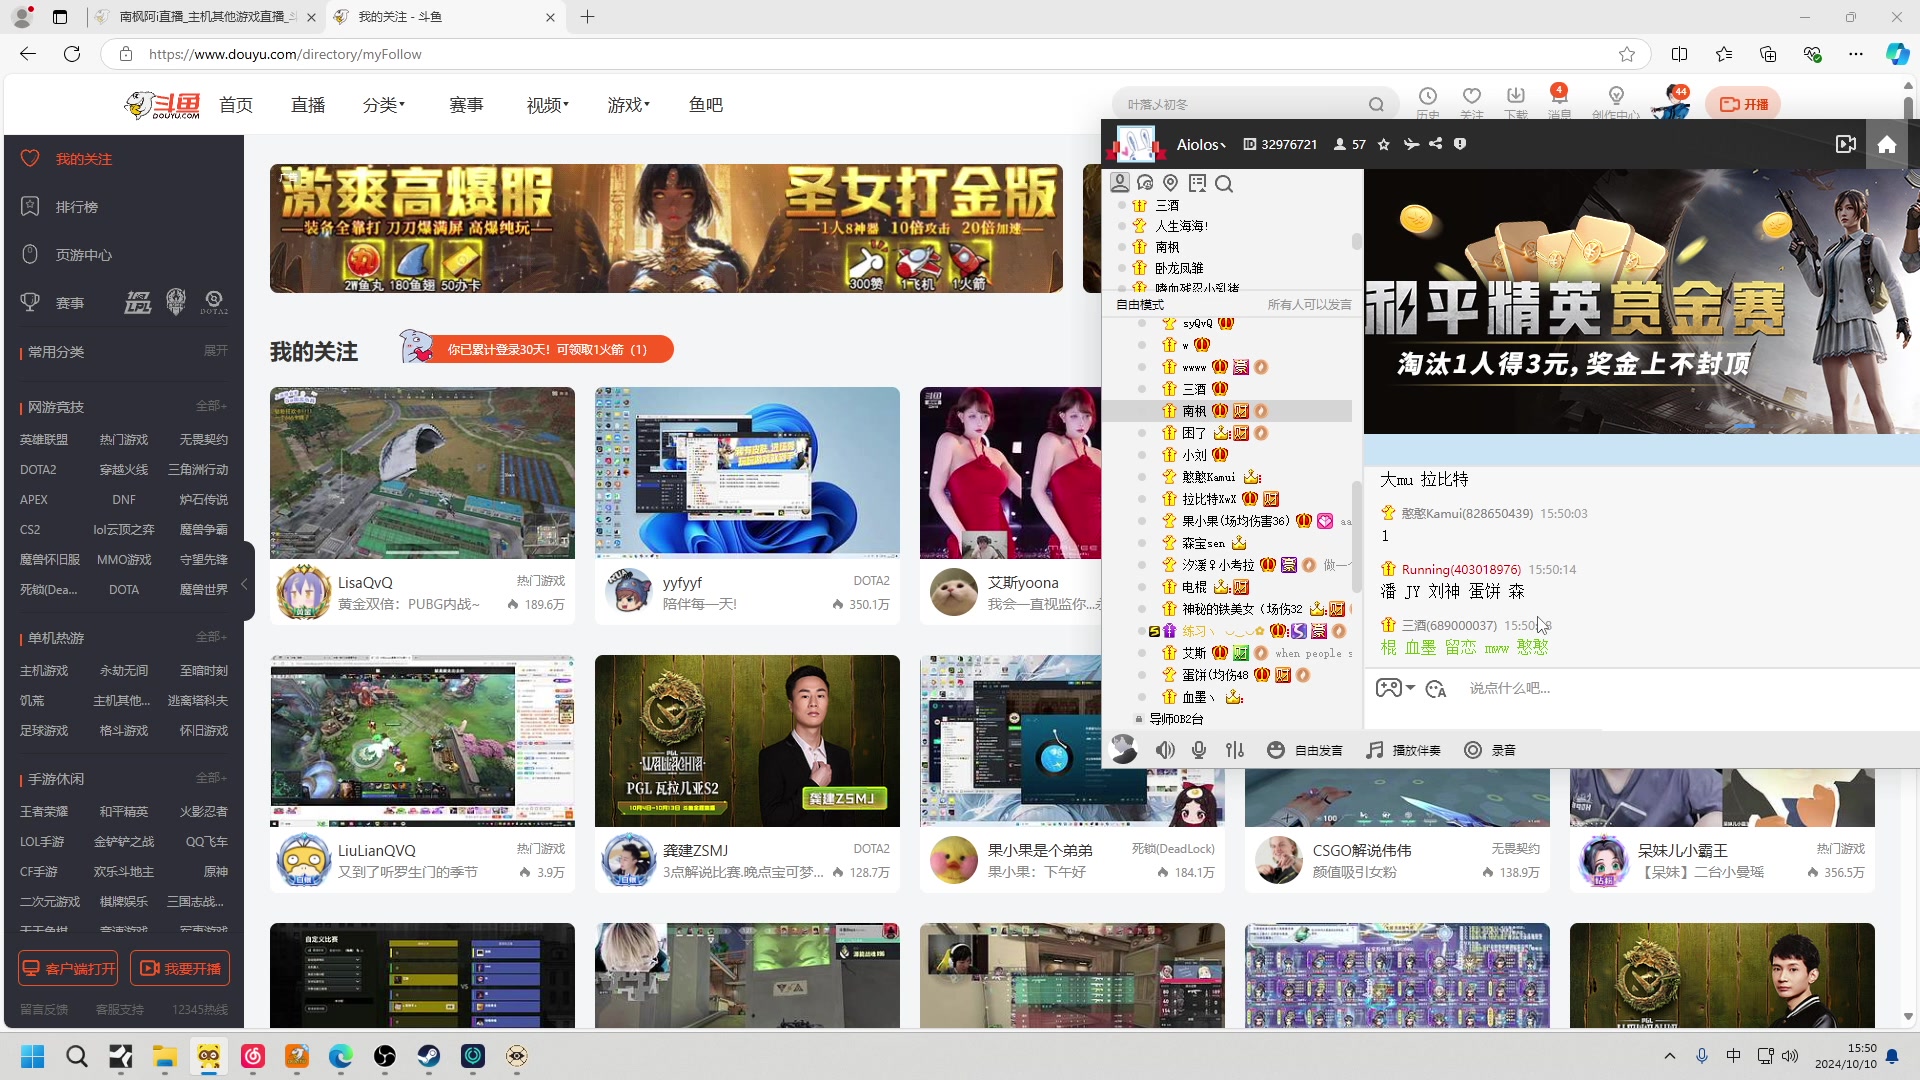Click the 开播 start streaming button

pyautogui.click(x=1743, y=104)
